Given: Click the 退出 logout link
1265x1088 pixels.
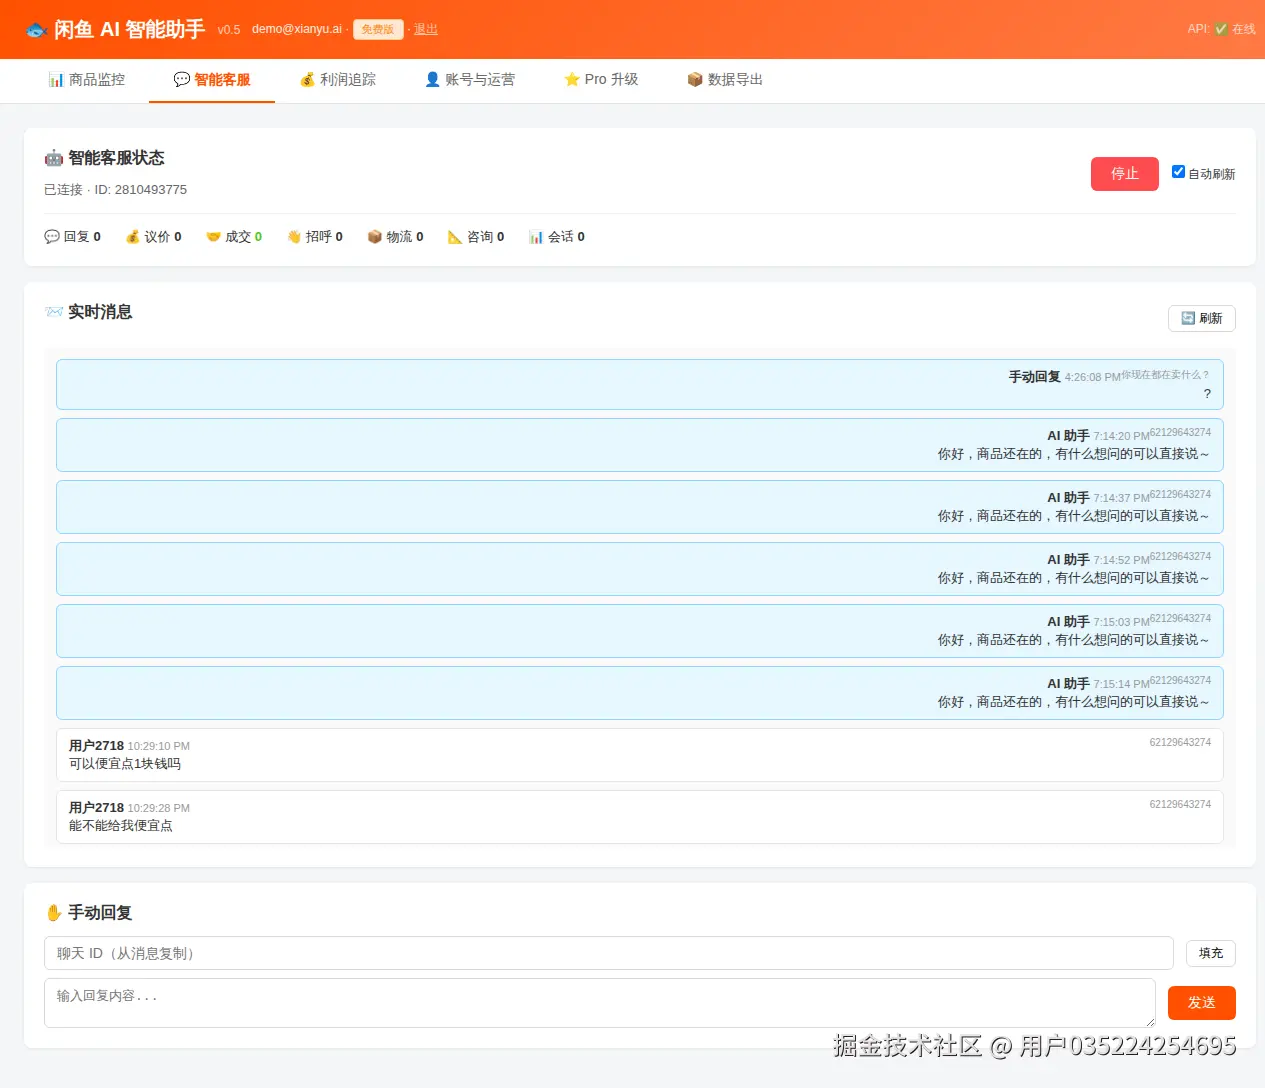Looking at the screenshot, I should pyautogui.click(x=426, y=29).
